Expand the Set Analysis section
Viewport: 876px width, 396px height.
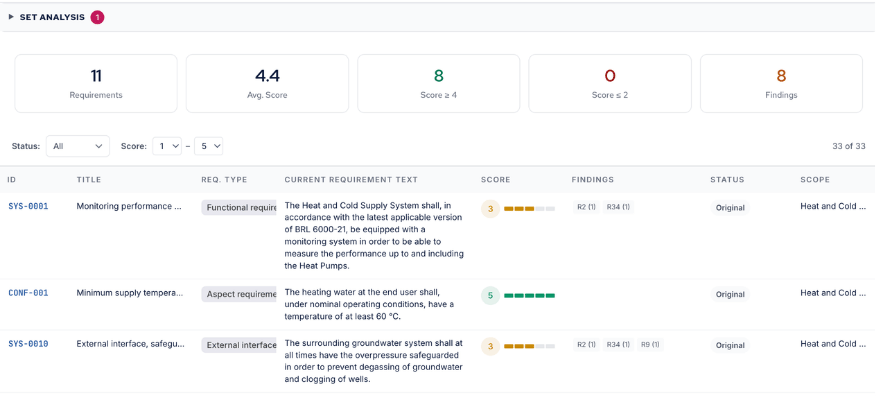coord(11,17)
